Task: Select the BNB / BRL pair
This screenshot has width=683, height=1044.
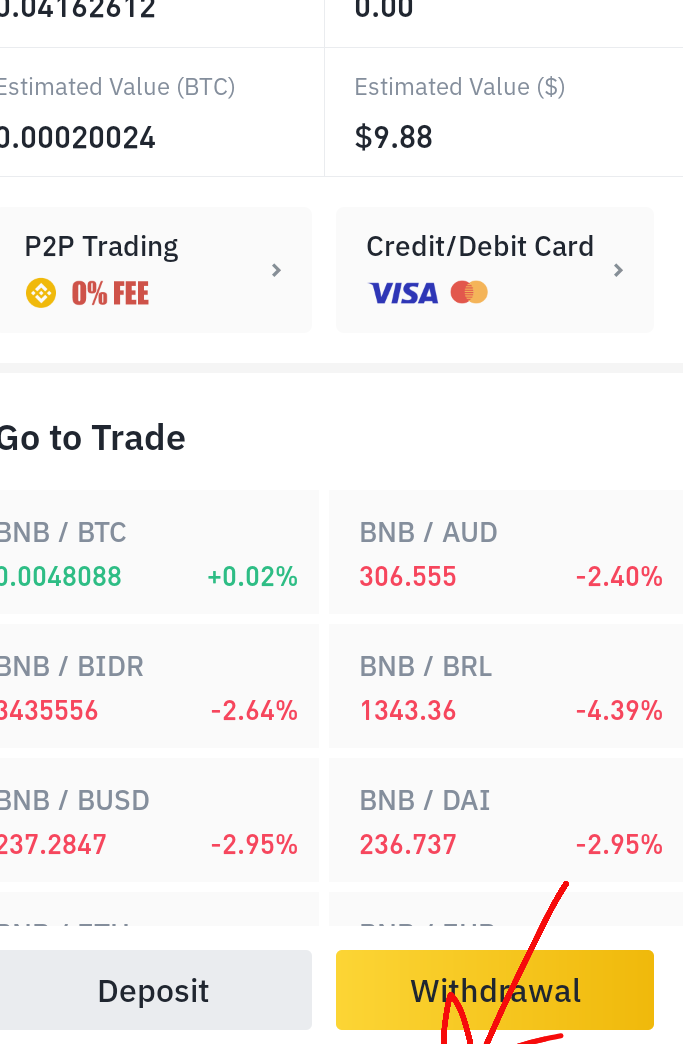Action: click(x=506, y=686)
